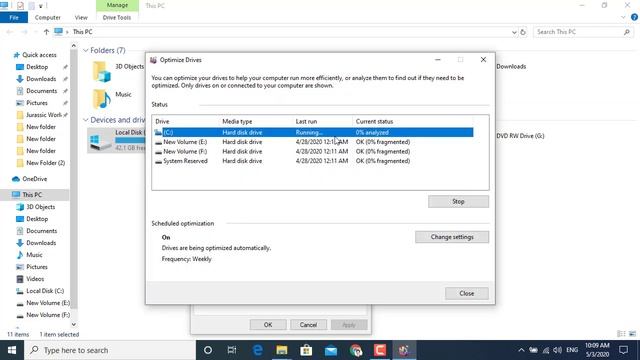The height and width of the screenshot is (360, 640).
Task: Open Music under This PC sidebar
Action: pos(34,255)
